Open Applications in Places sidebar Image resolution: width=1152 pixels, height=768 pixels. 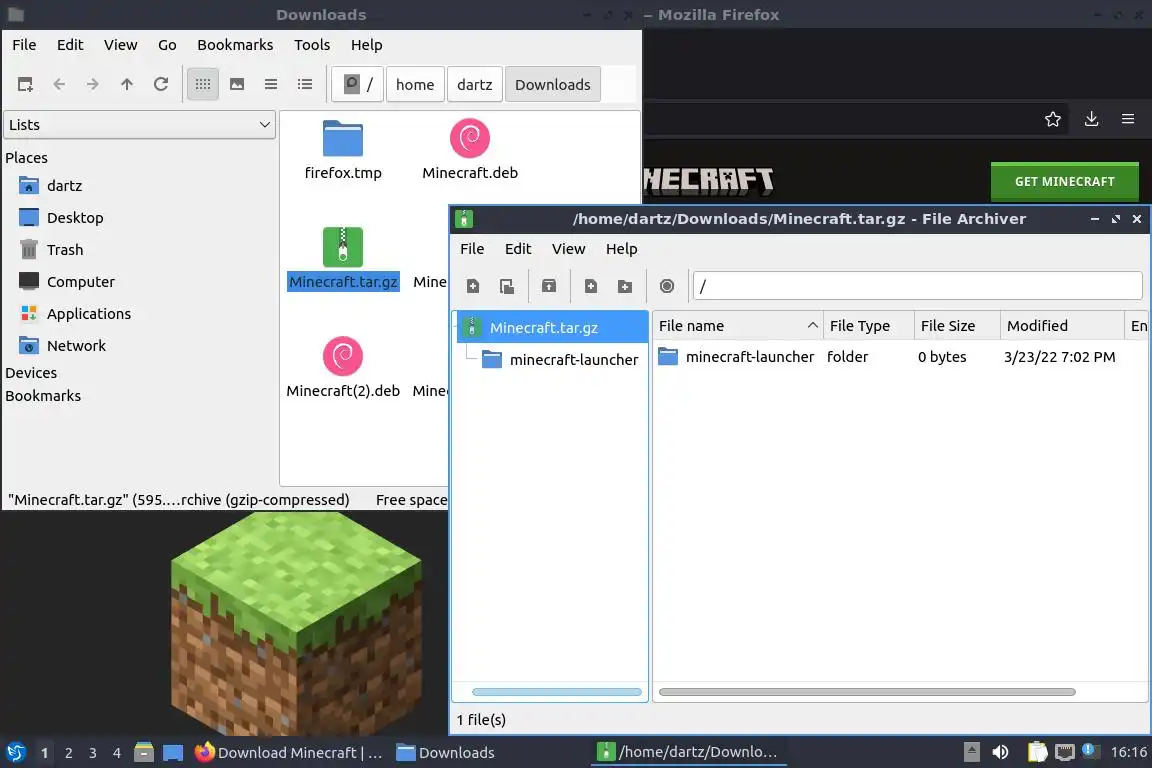(x=89, y=314)
